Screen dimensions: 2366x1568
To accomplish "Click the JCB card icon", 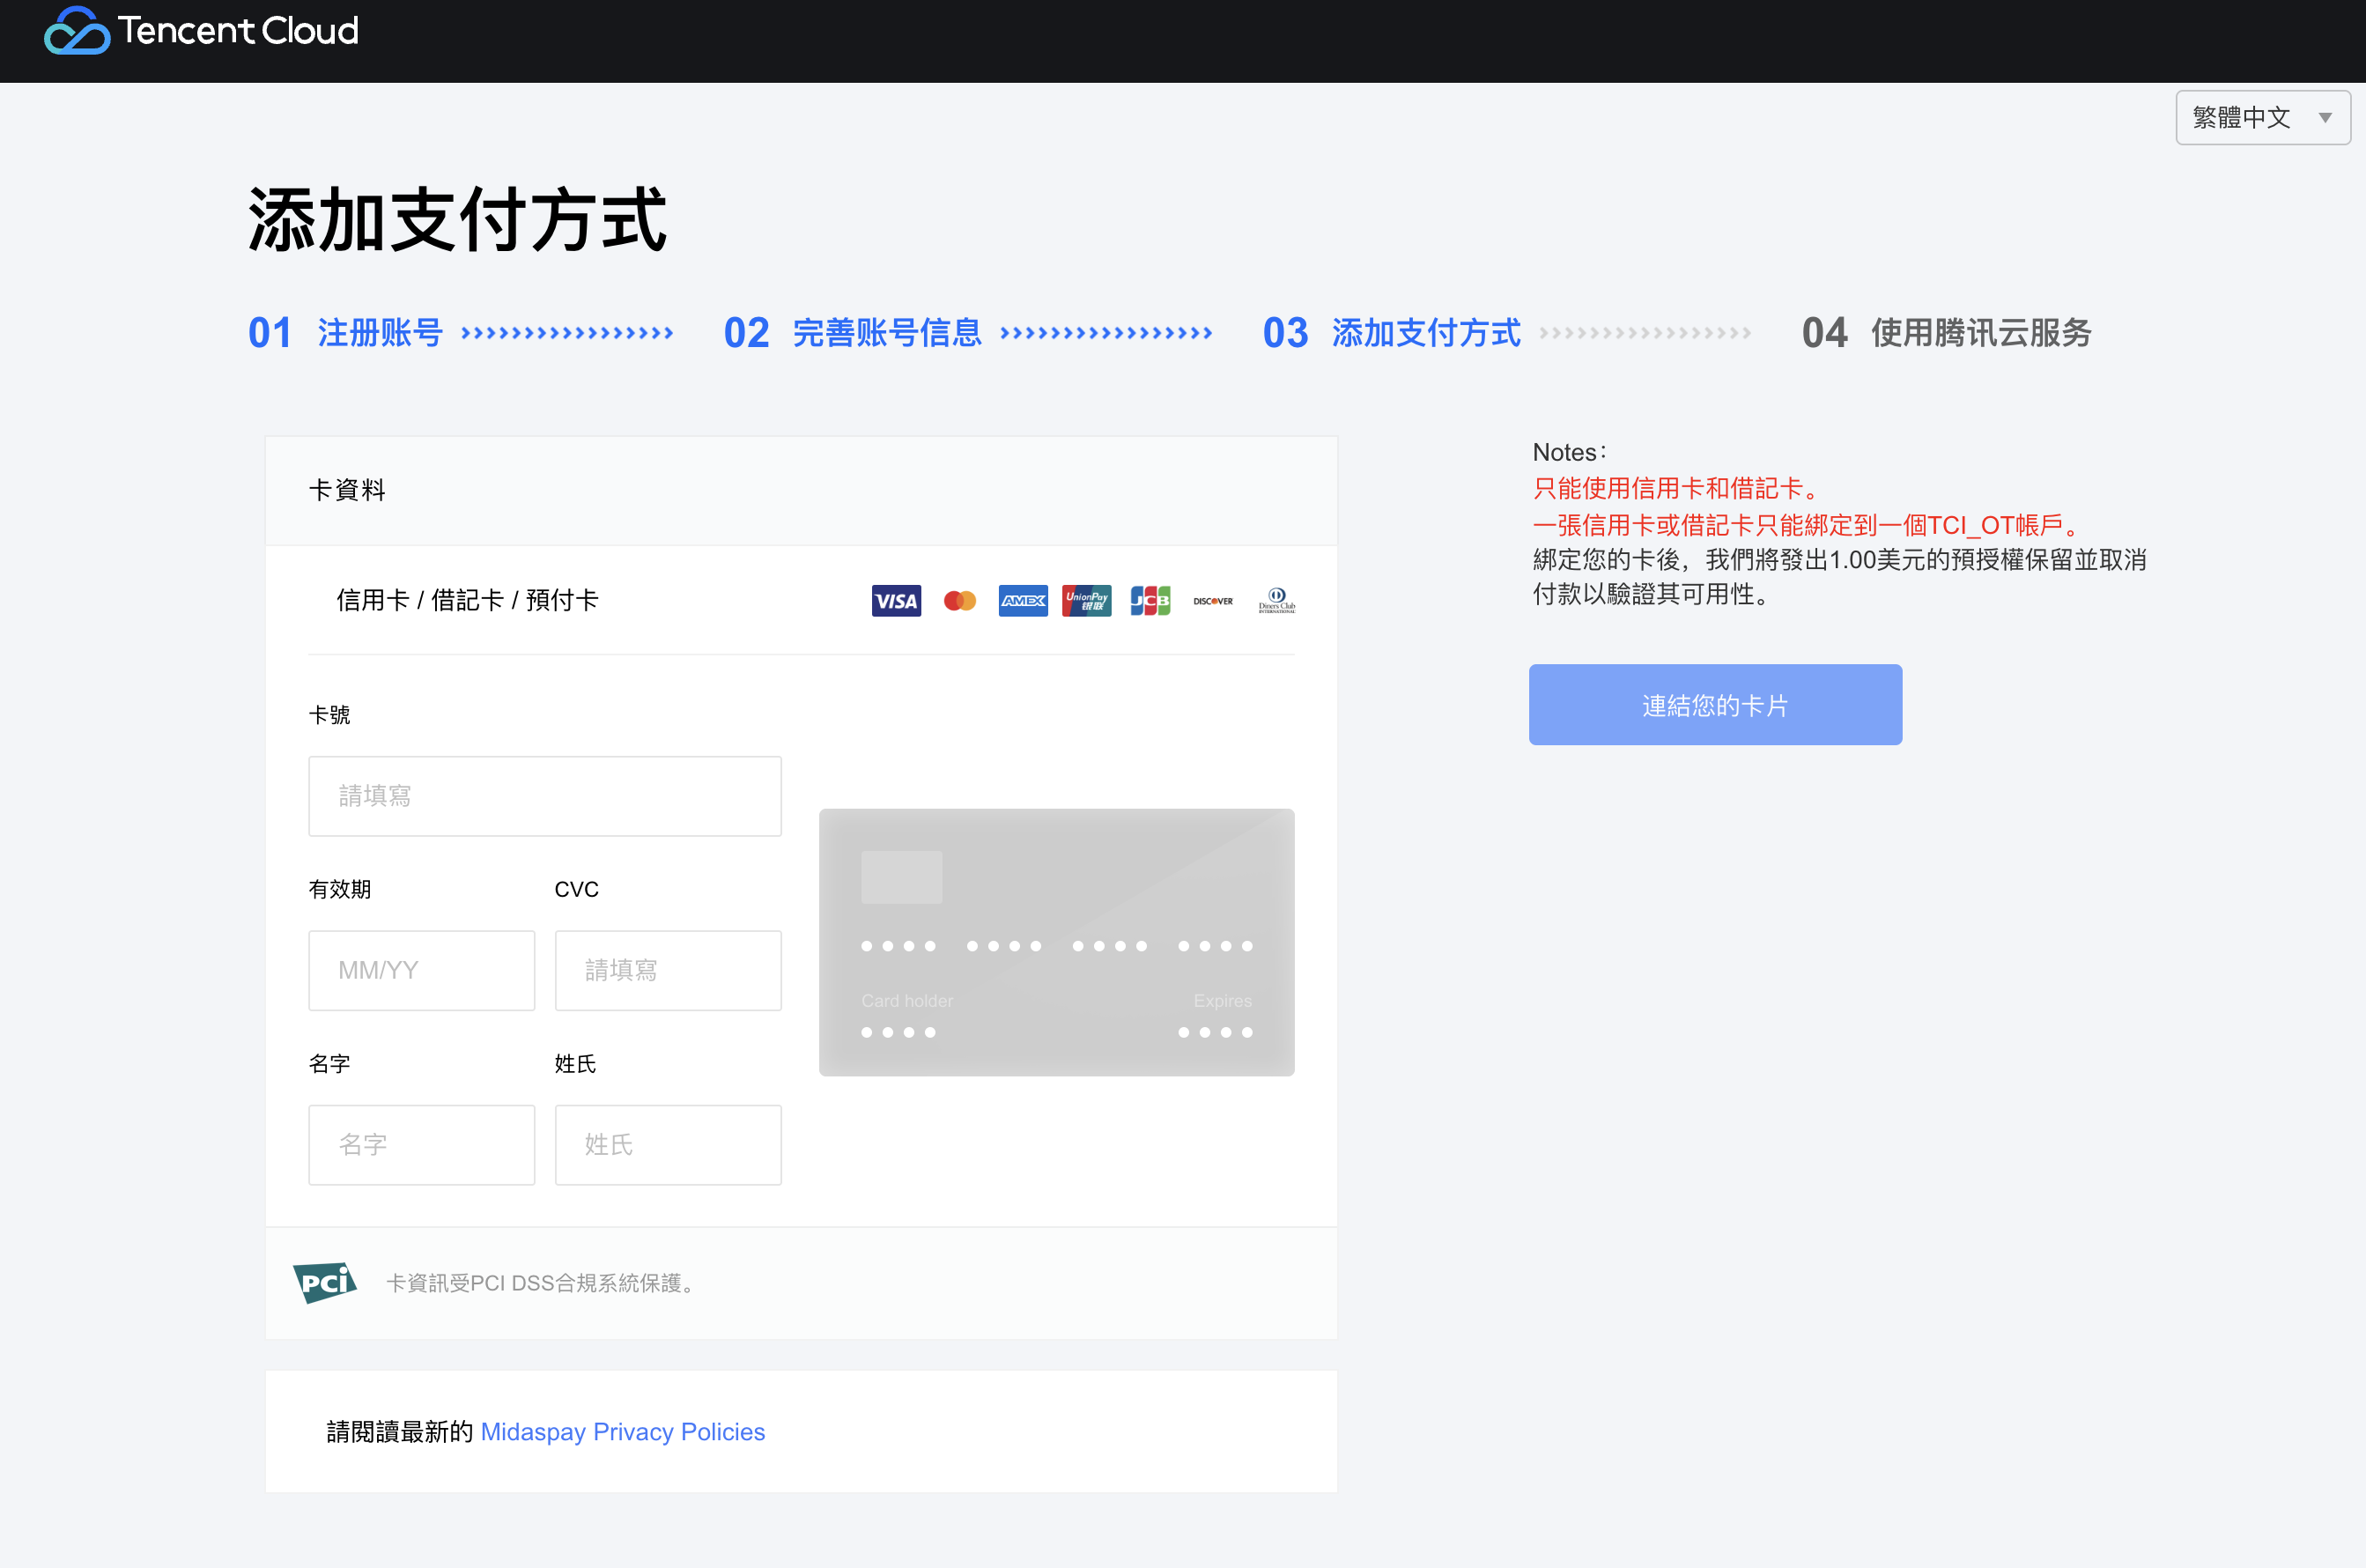I will pyautogui.click(x=1150, y=601).
